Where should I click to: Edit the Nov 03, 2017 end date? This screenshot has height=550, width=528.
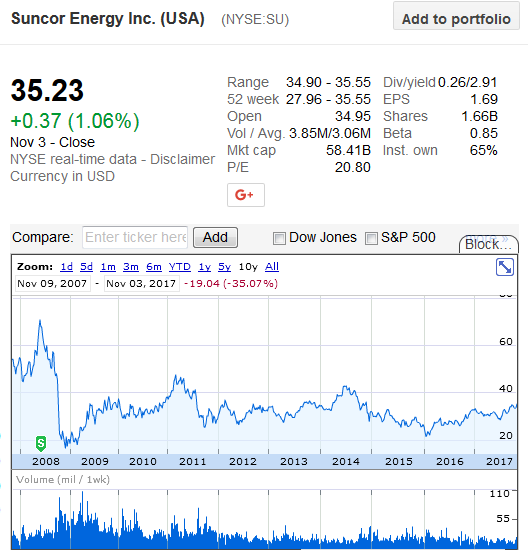(141, 283)
